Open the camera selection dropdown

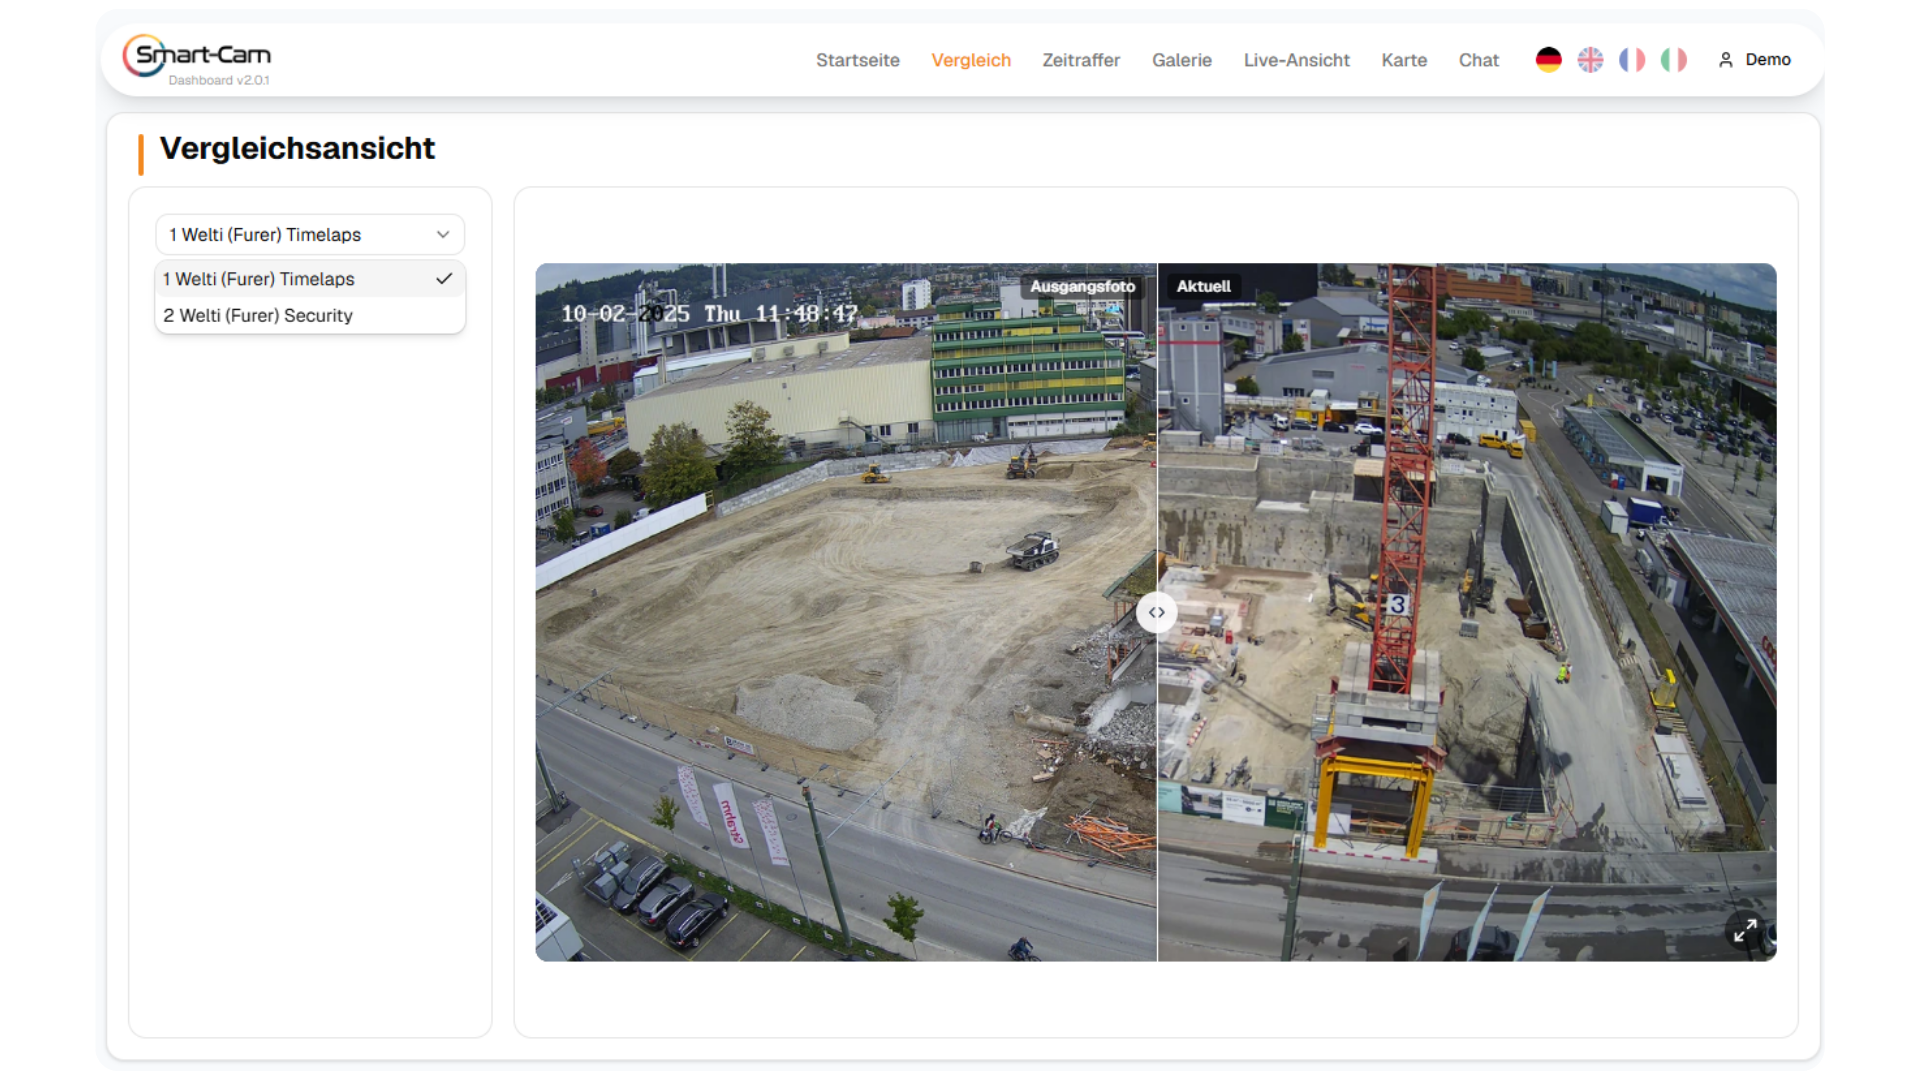point(310,234)
